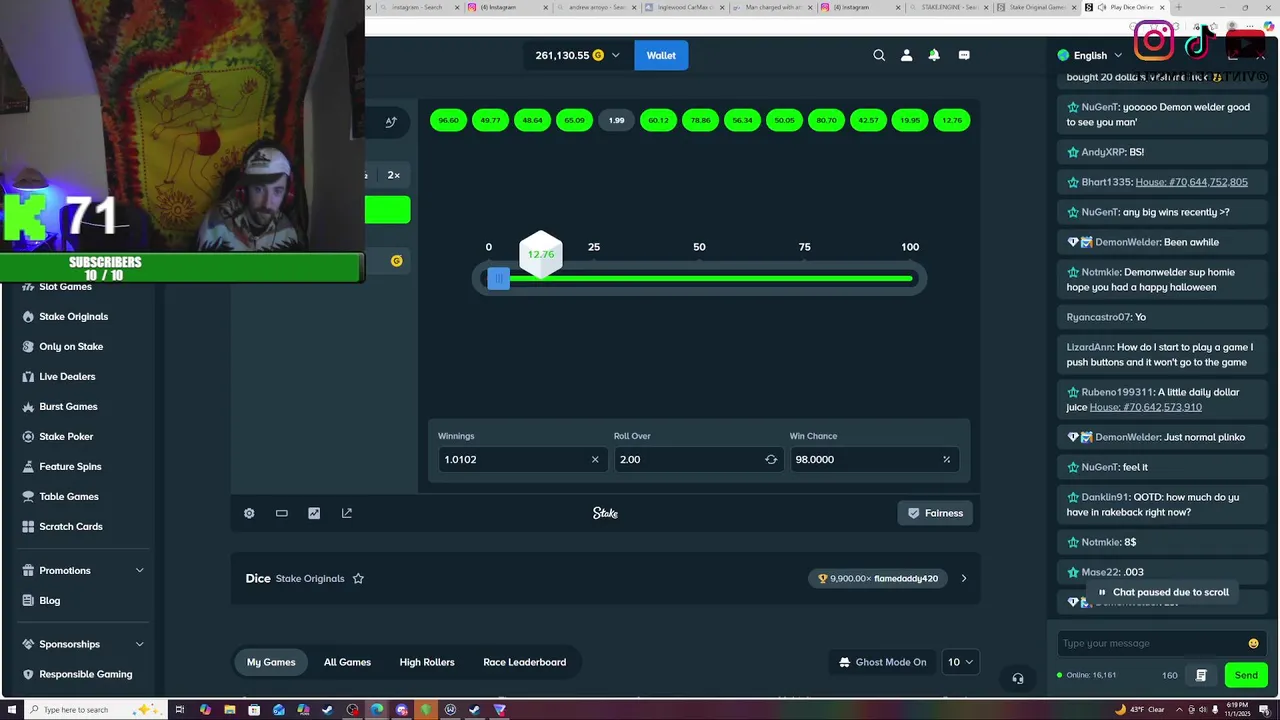Focus the Type your message chat field
Image resolution: width=1280 pixels, height=720 pixels.
[x=1150, y=643]
